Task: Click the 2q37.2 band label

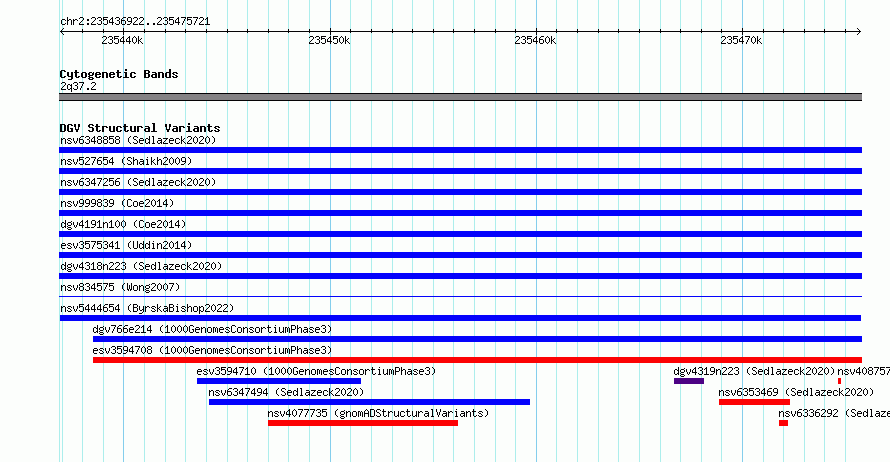Action: click(x=78, y=86)
